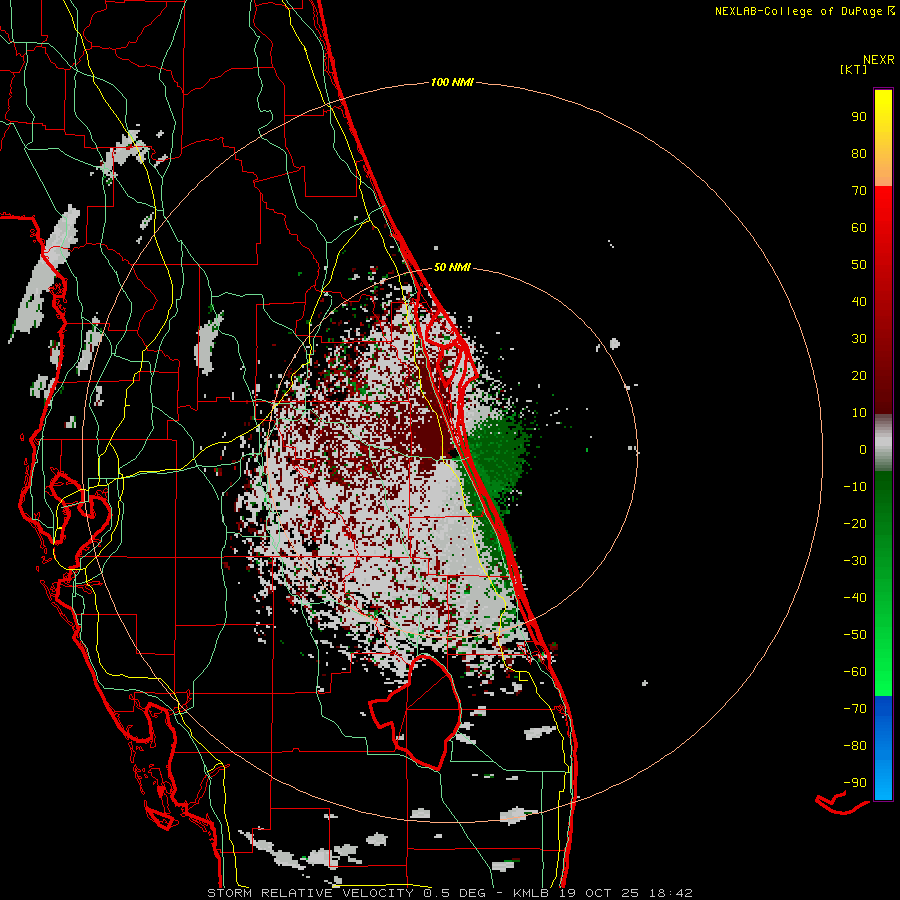Click the -90 value on the velocity scale
Image resolution: width=900 pixels, height=900 pixels.
point(855,782)
